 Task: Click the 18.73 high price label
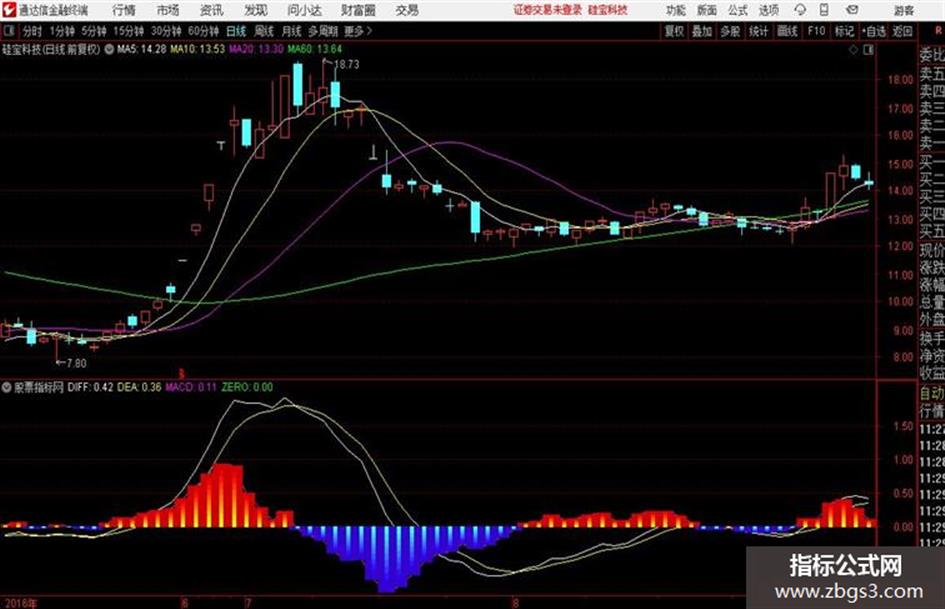[x=347, y=65]
